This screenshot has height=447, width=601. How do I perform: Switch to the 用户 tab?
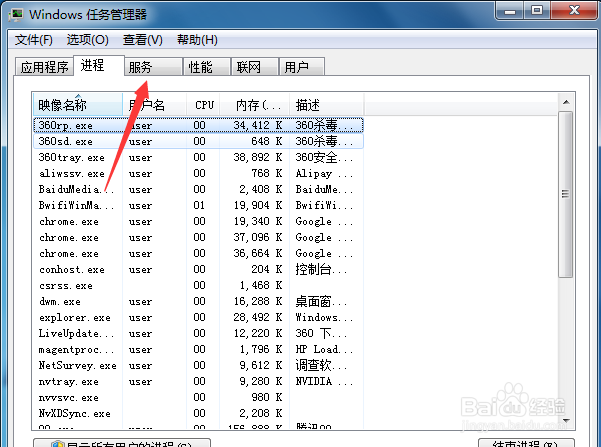click(302, 67)
